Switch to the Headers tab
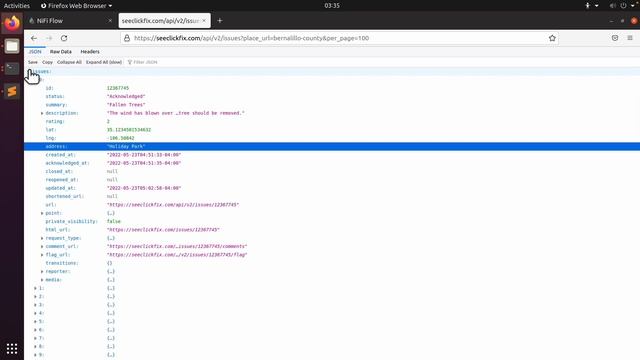Image resolution: width=640 pixels, height=360 pixels. coord(90,52)
